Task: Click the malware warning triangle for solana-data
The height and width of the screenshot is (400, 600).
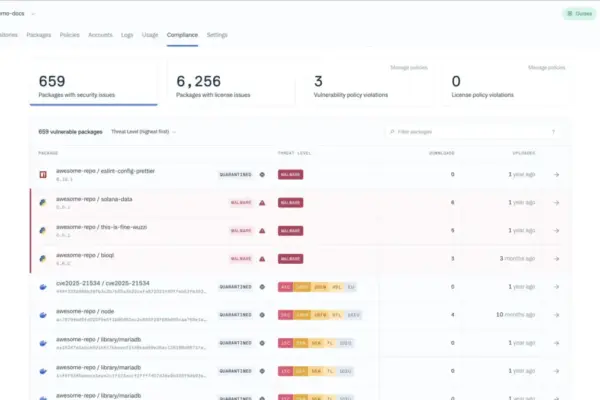Action: click(262, 202)
